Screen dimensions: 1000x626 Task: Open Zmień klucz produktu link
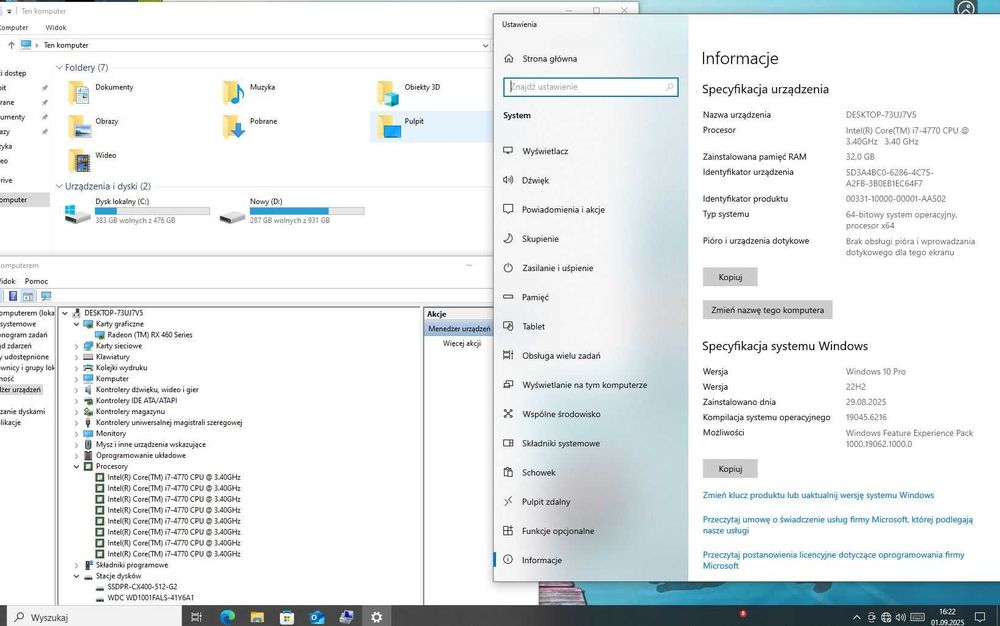818,495
